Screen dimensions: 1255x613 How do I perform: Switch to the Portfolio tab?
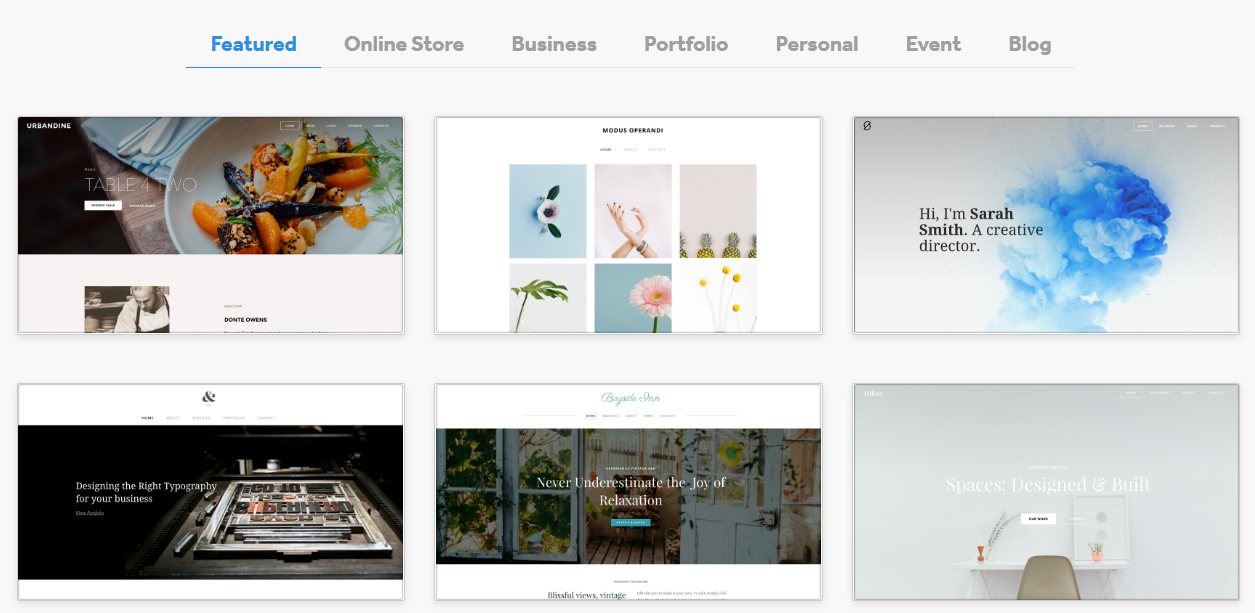coord(686,44)
